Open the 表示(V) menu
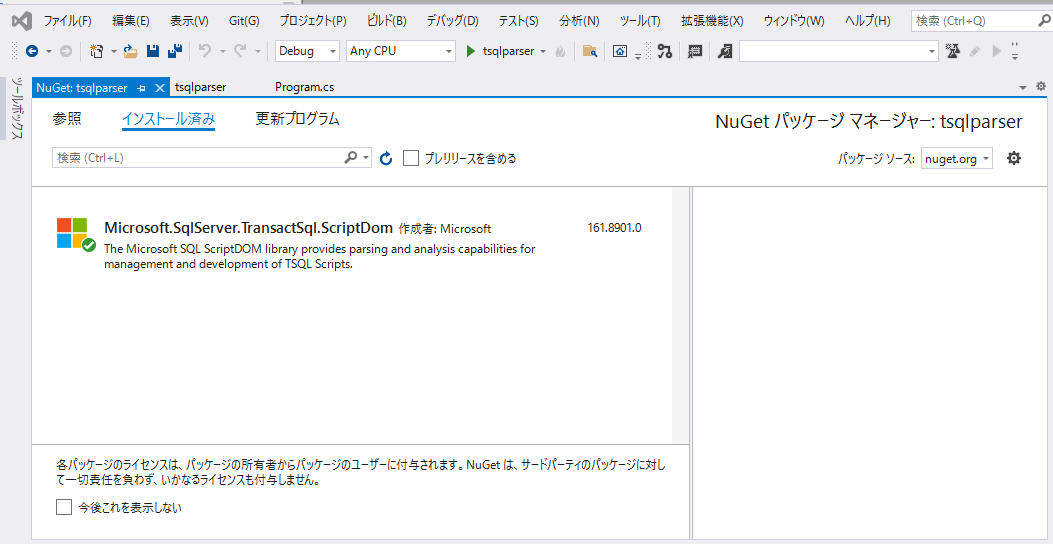This screenshot has height=544, width=1053. pos(189,21)
